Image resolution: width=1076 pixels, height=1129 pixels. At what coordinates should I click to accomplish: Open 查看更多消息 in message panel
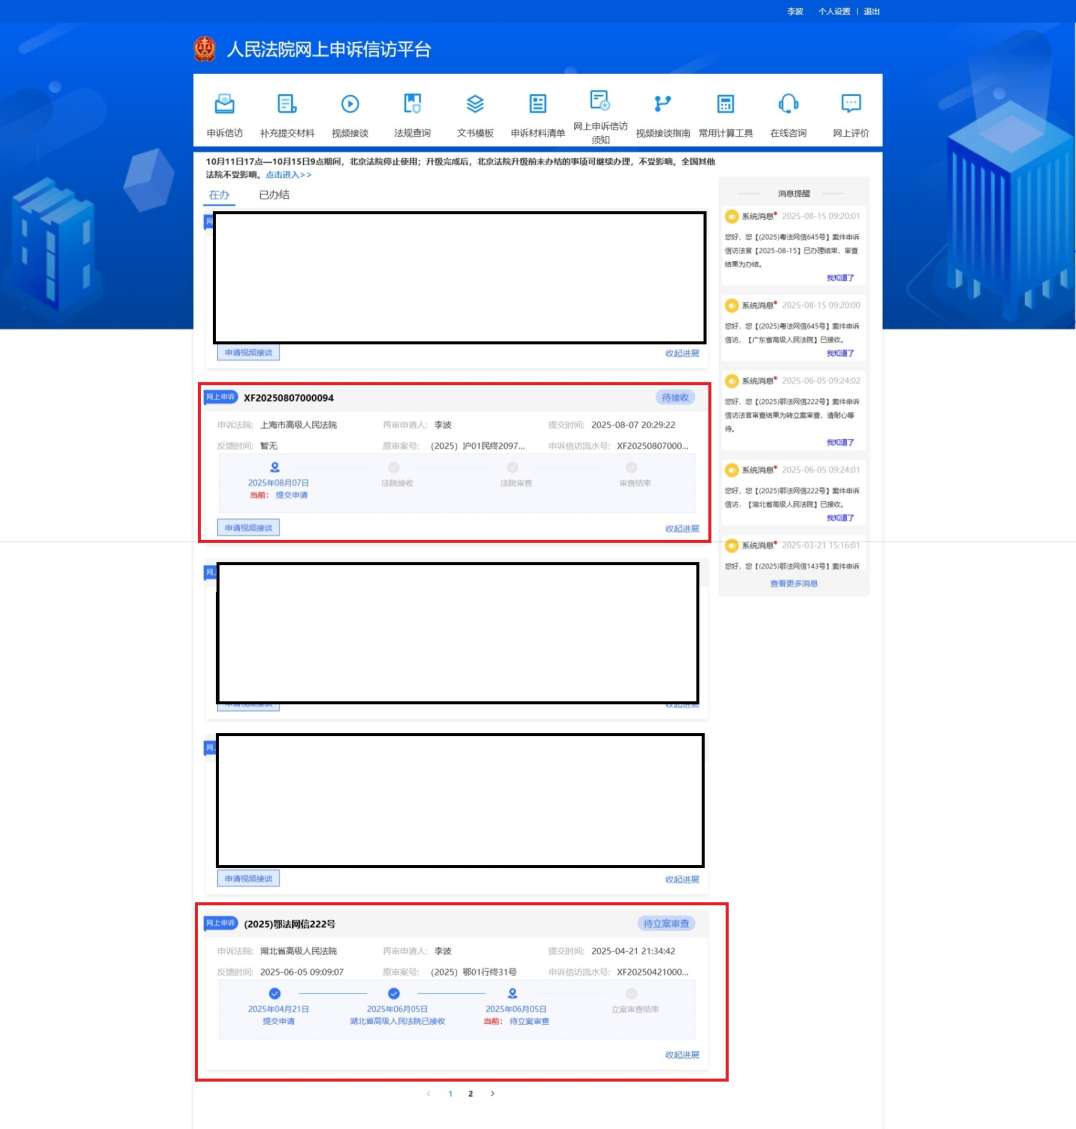click(793, 584)
